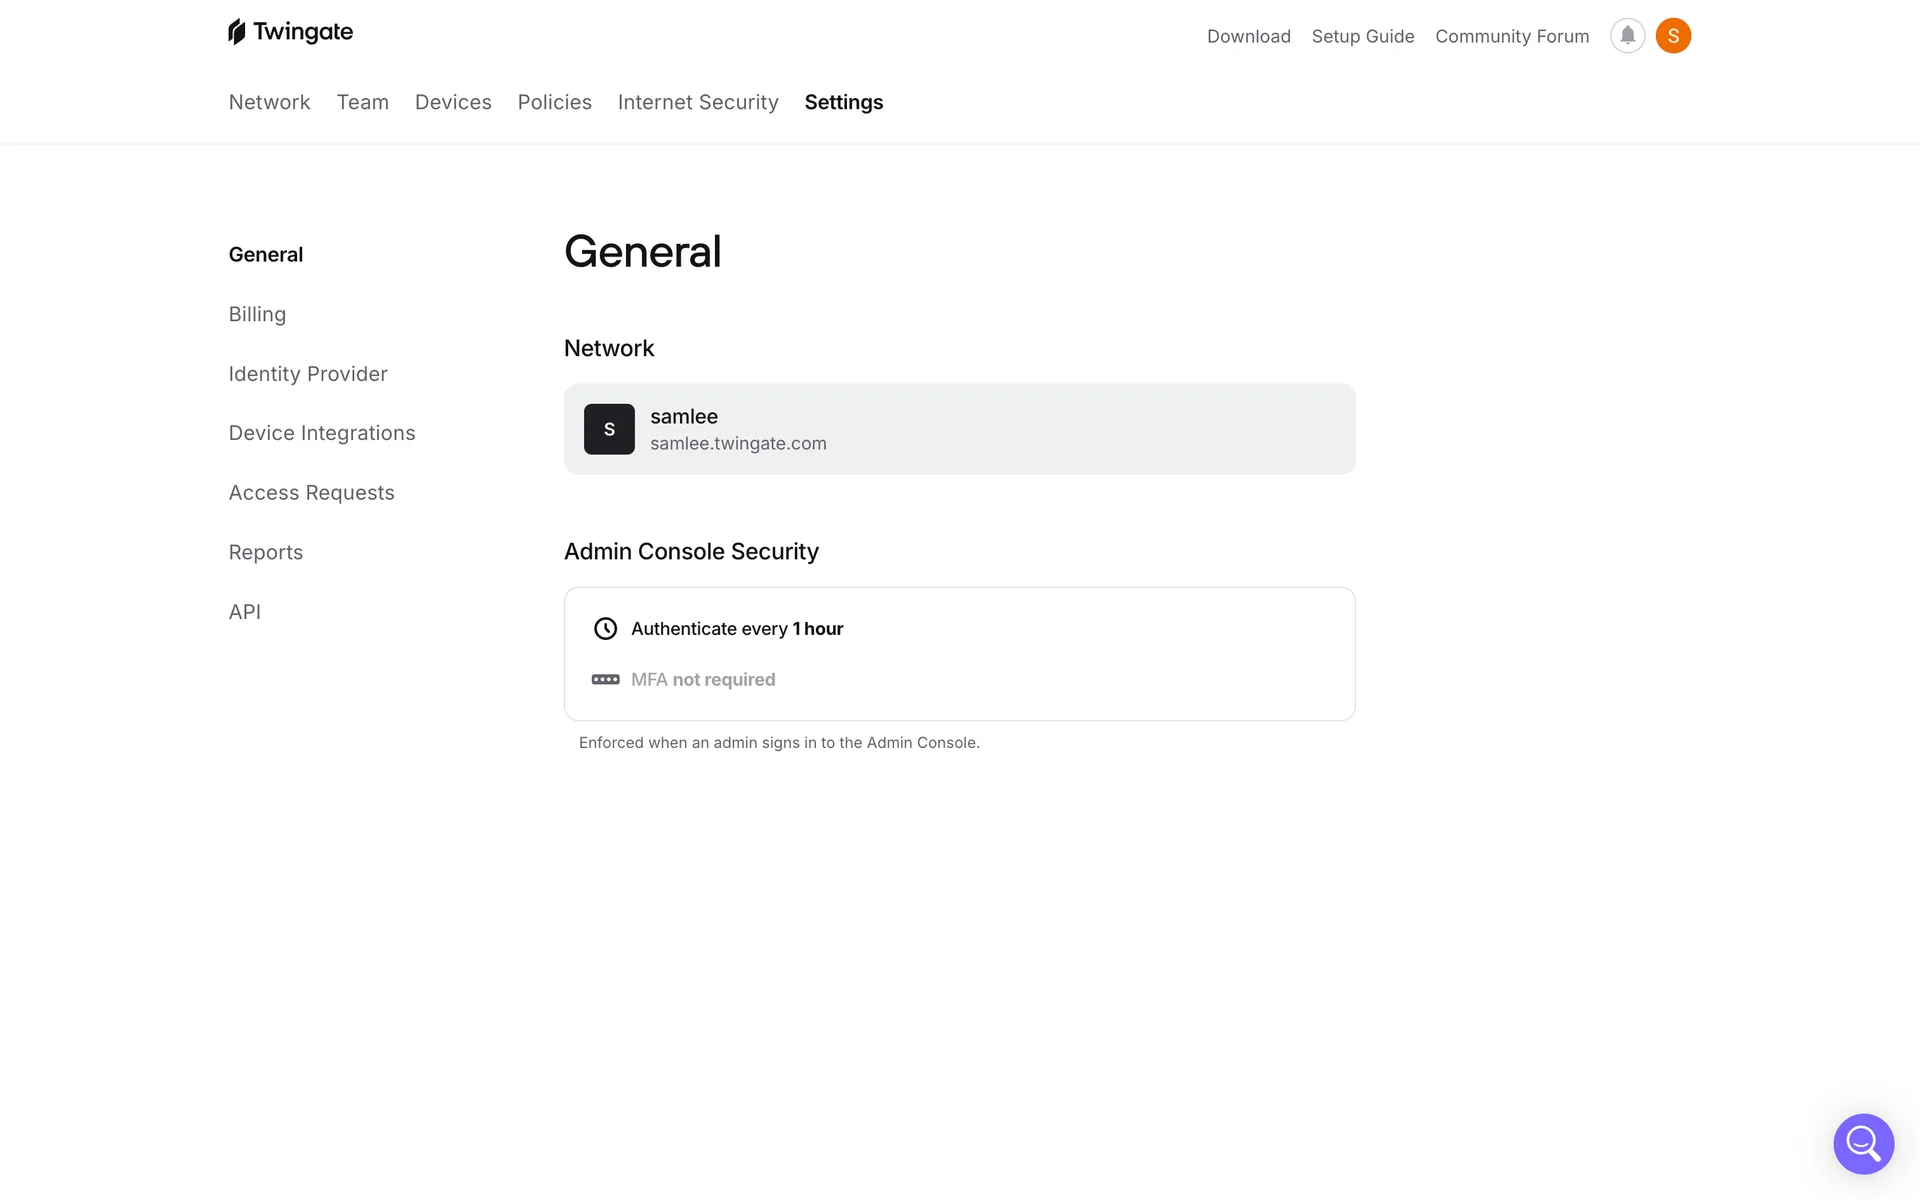Click the MFA password dots icon
The image size is (1920, 1200).
[605, 680]
